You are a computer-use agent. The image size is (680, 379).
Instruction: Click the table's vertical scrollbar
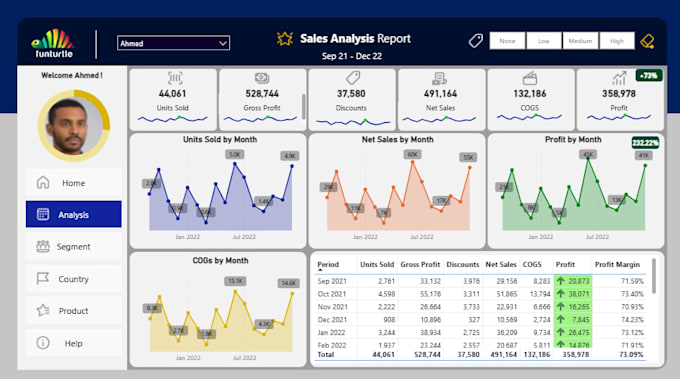point(654,276)
